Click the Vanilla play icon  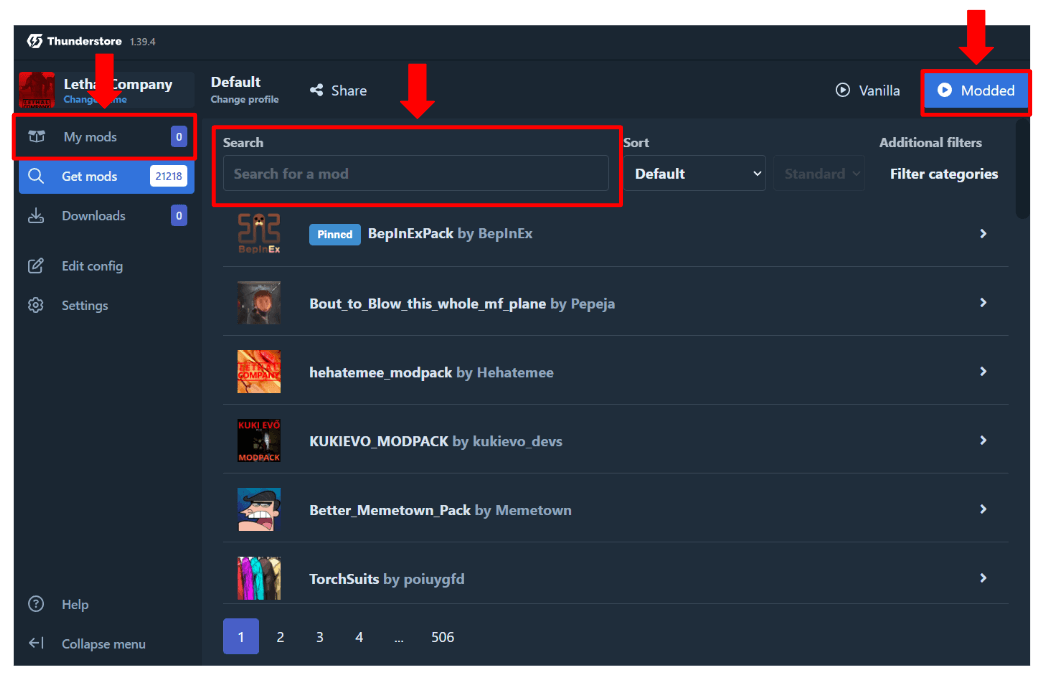click(x=843, y=90)
